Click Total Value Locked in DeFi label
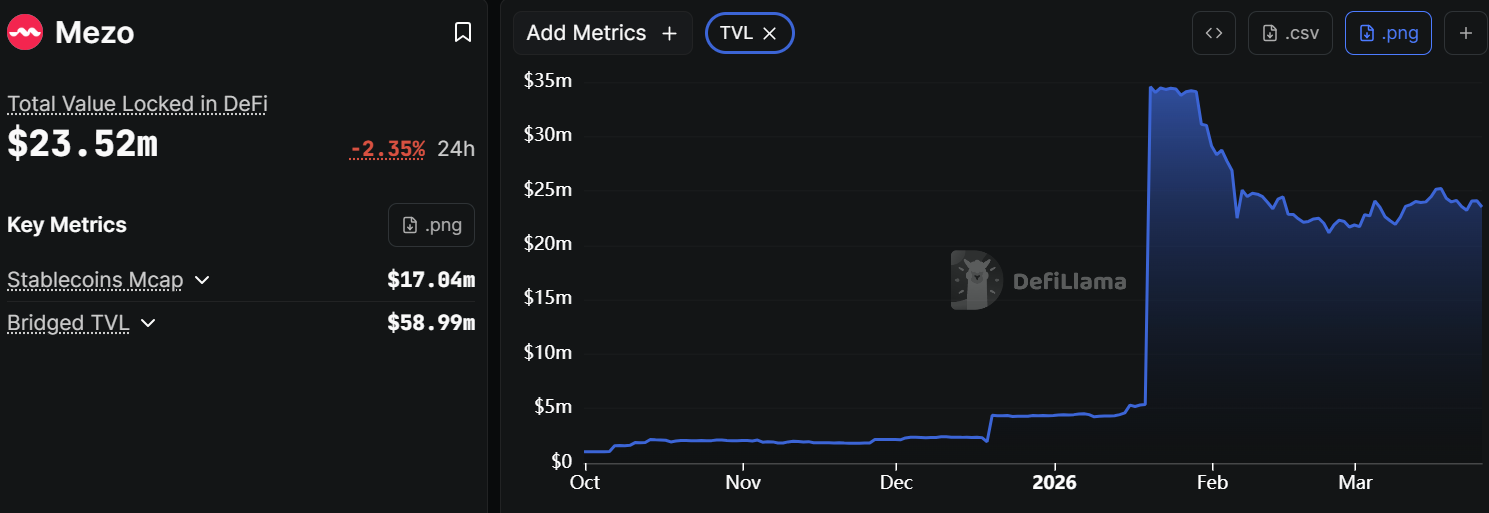This screenshot has width=1489, height=513. point(137,104)
